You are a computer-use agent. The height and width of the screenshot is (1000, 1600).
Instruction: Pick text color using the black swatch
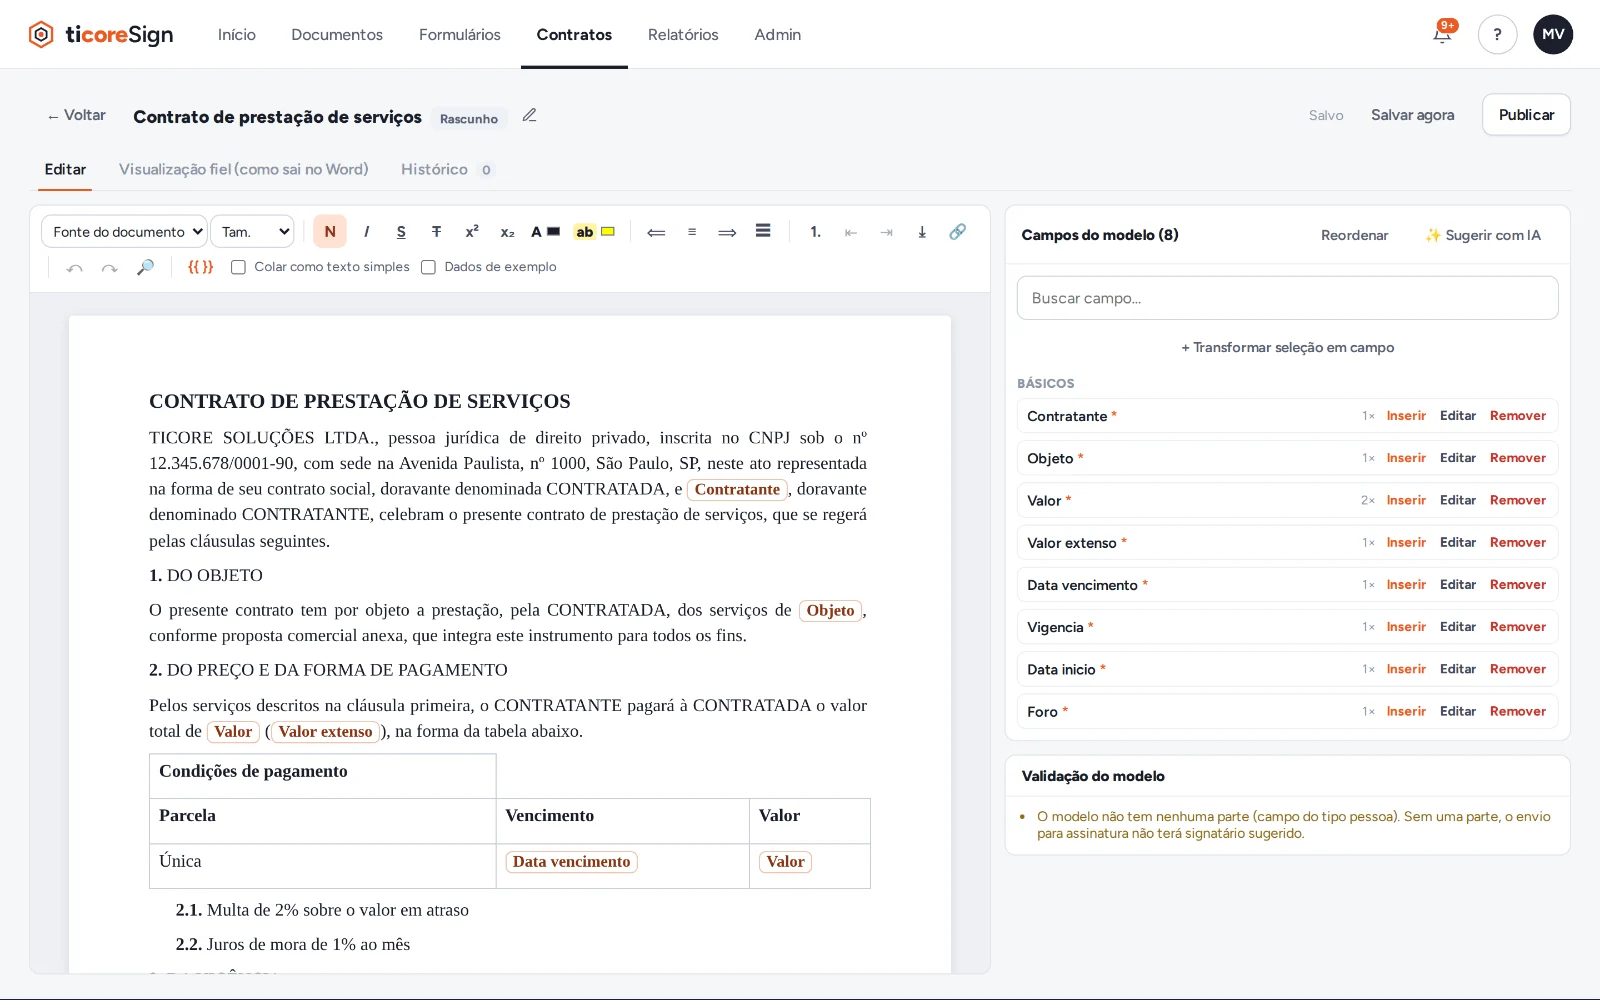pyautogui.click(x=553, y=232)
